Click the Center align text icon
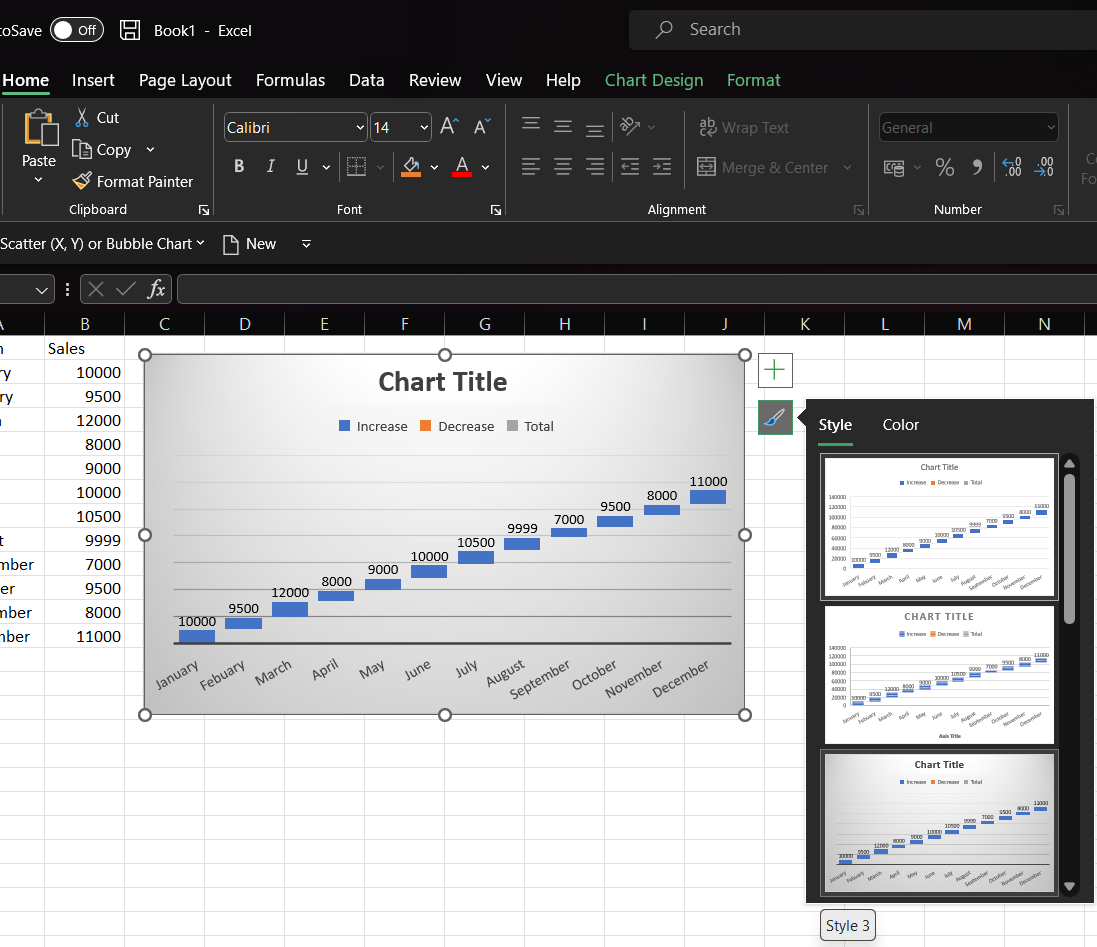The image size is (1097, 947). pos(563,167)
